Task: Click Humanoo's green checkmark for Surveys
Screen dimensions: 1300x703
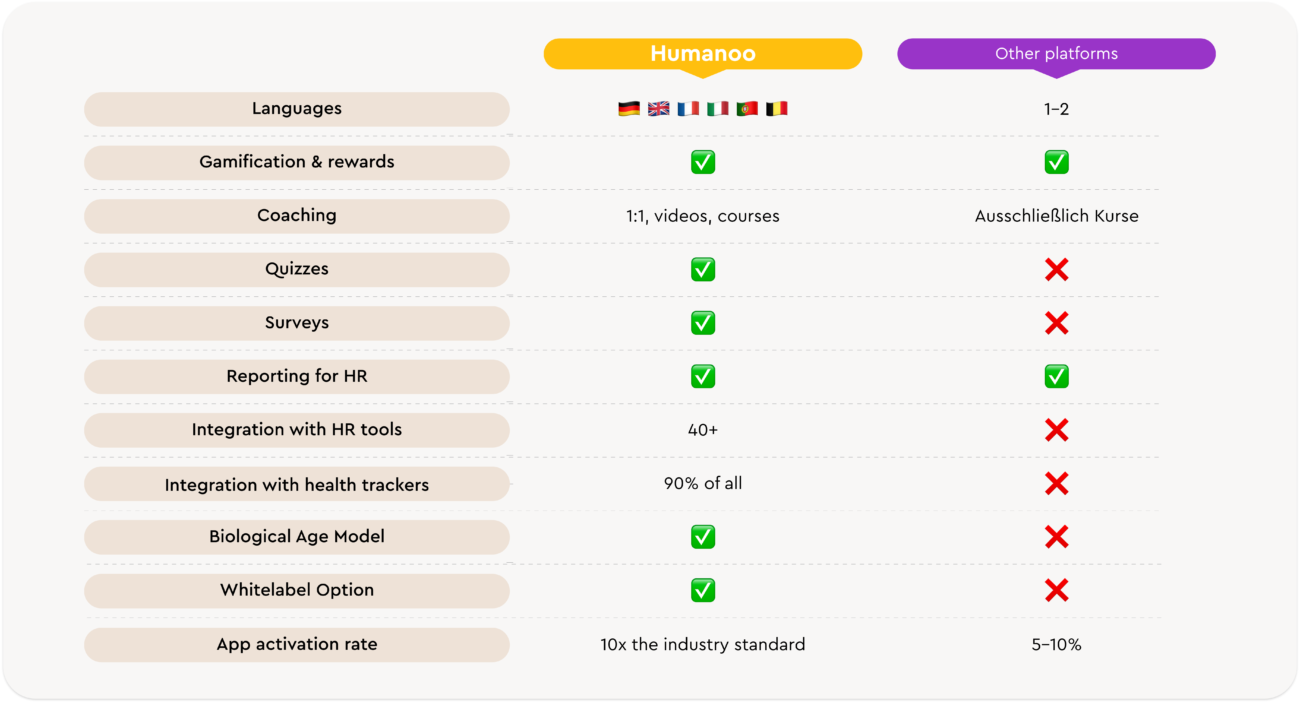Action: point(703,323)
